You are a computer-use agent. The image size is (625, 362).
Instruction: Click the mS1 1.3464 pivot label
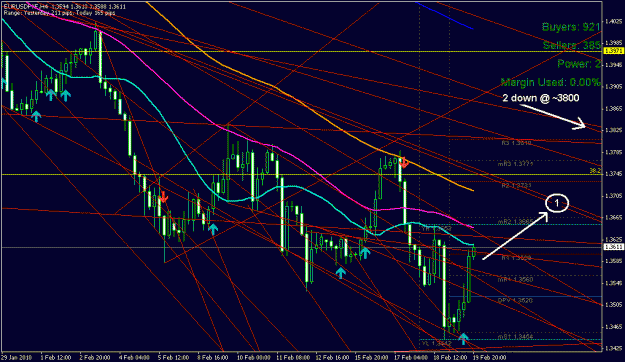(x=515, y=337)
